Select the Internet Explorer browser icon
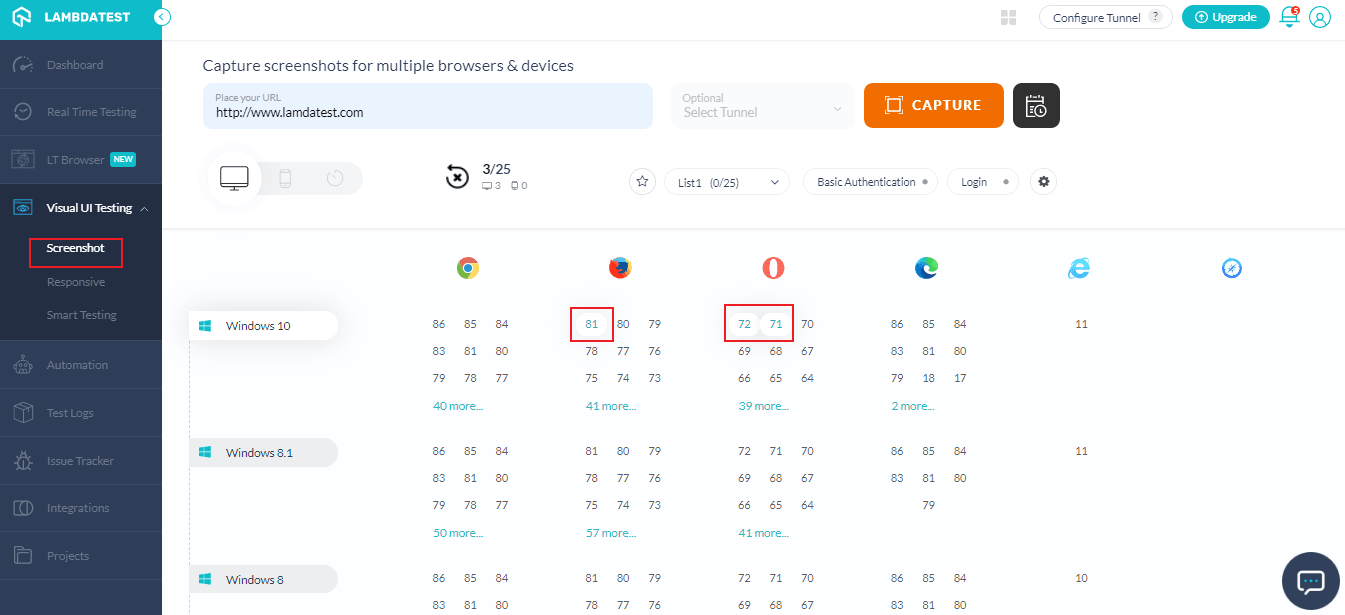The width and height of the screenshot is (1345, 615). tap(1079, 267)
